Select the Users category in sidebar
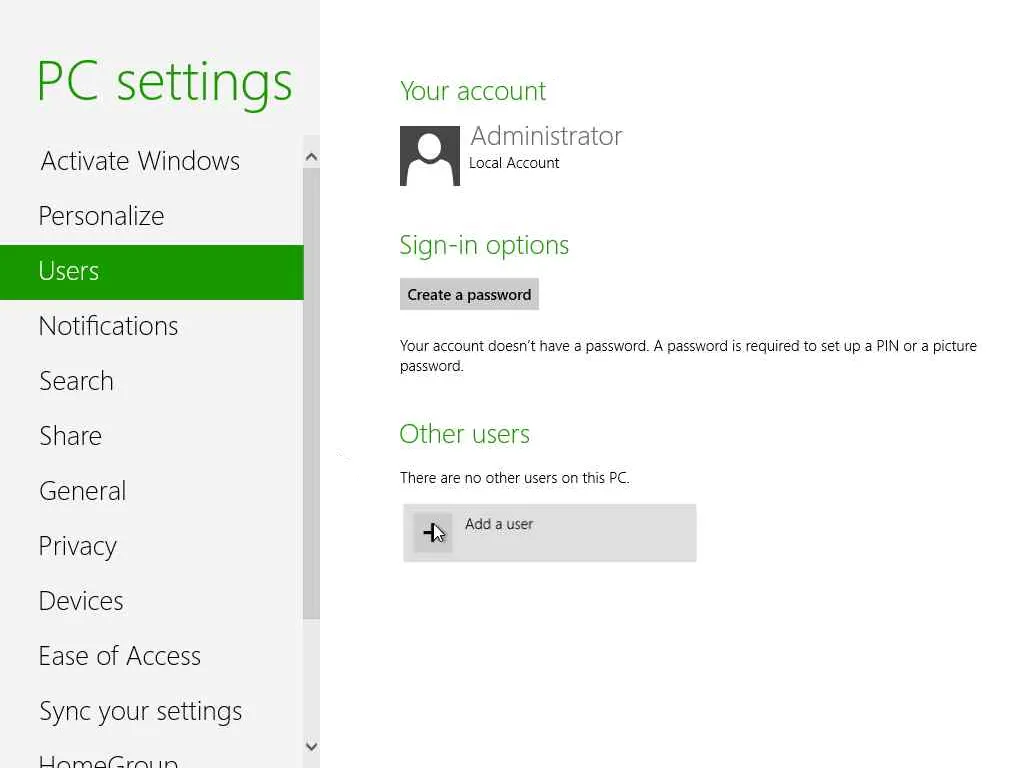 coord(69,271)
